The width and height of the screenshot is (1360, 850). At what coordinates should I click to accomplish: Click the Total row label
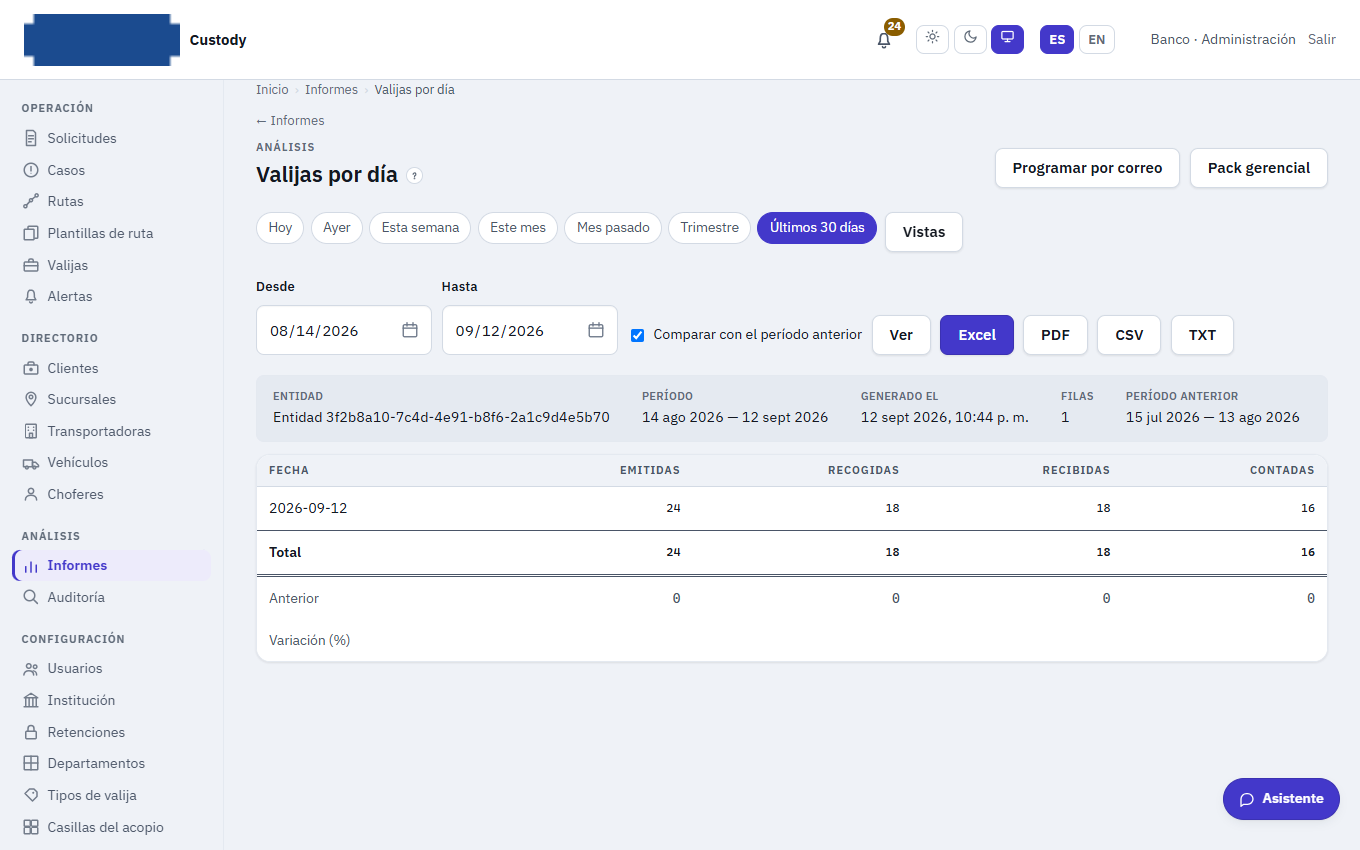pos(285,552)
